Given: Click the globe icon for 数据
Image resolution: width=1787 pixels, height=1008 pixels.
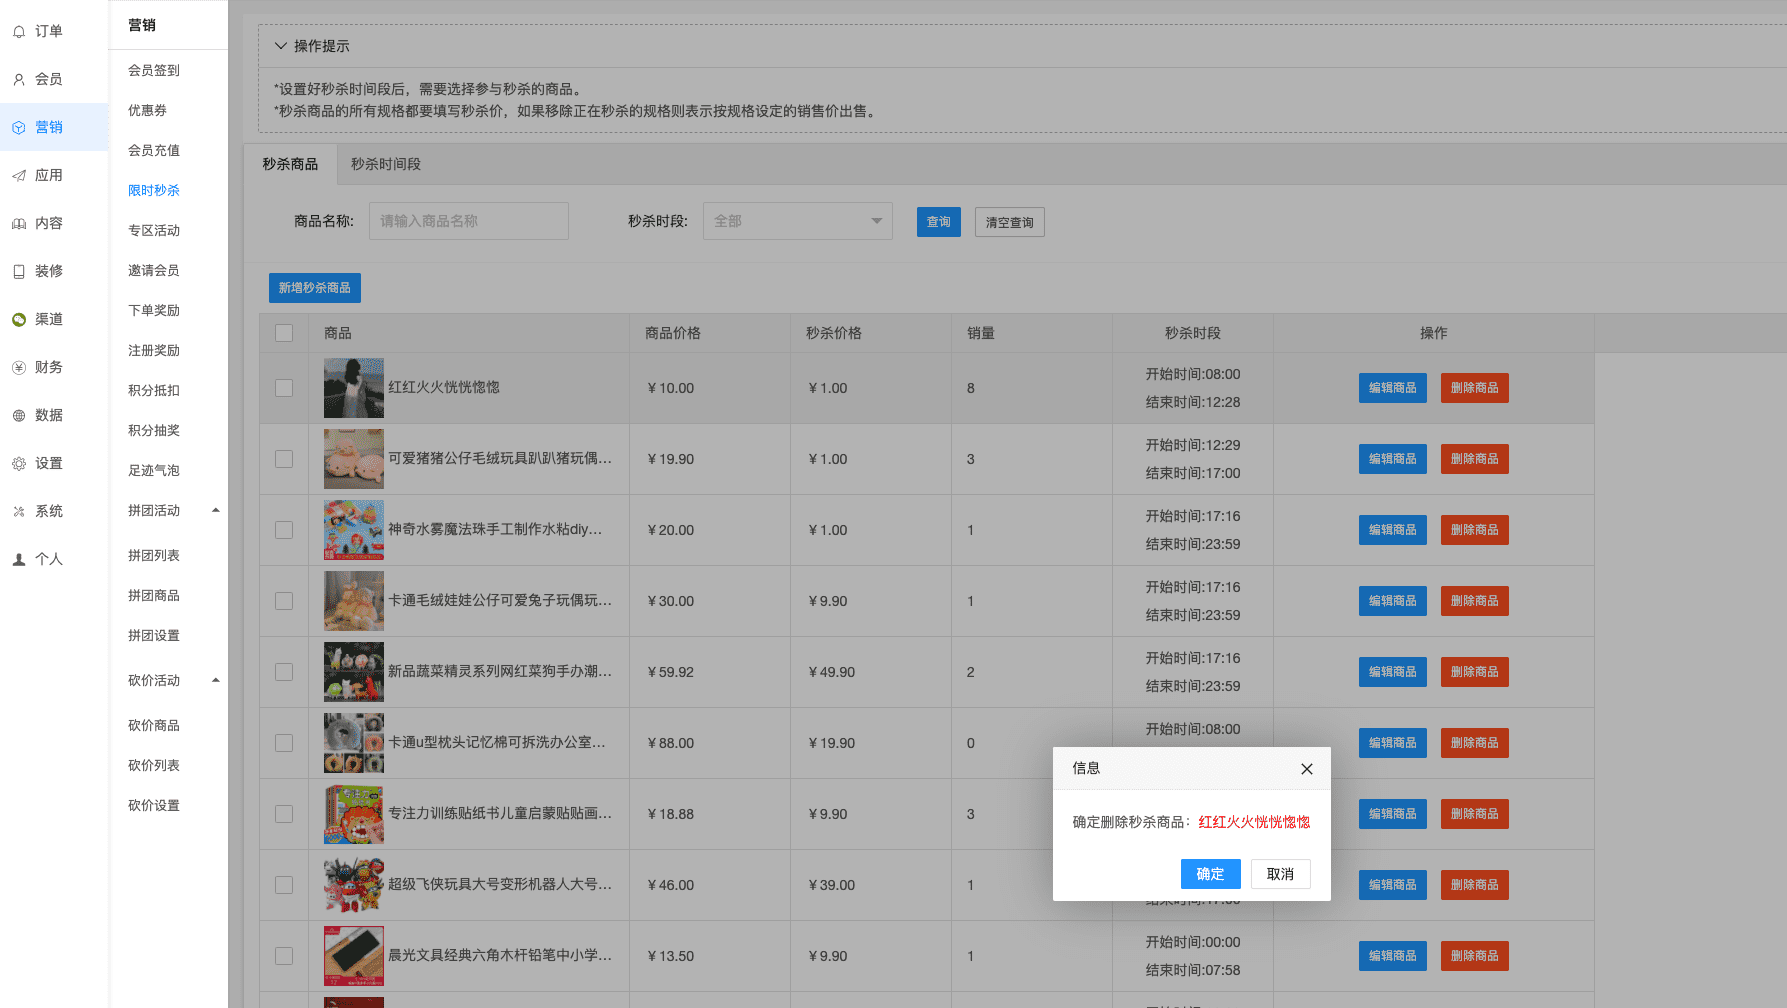Looking at the screenshot, I should coord(19,416).
